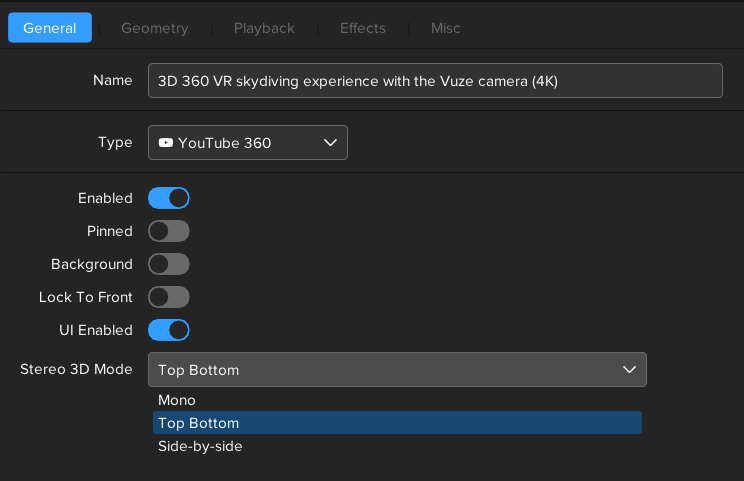
Task: Click the chevron arrow on the Type dropdown
Action: (330, 143)
